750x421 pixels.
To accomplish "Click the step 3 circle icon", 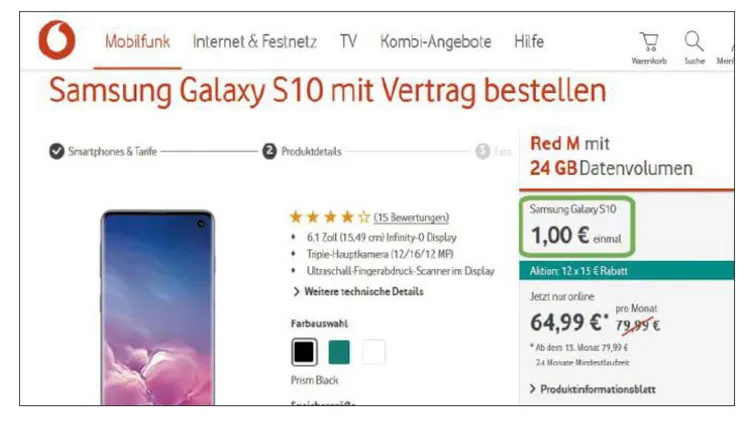I will (483, 151).
